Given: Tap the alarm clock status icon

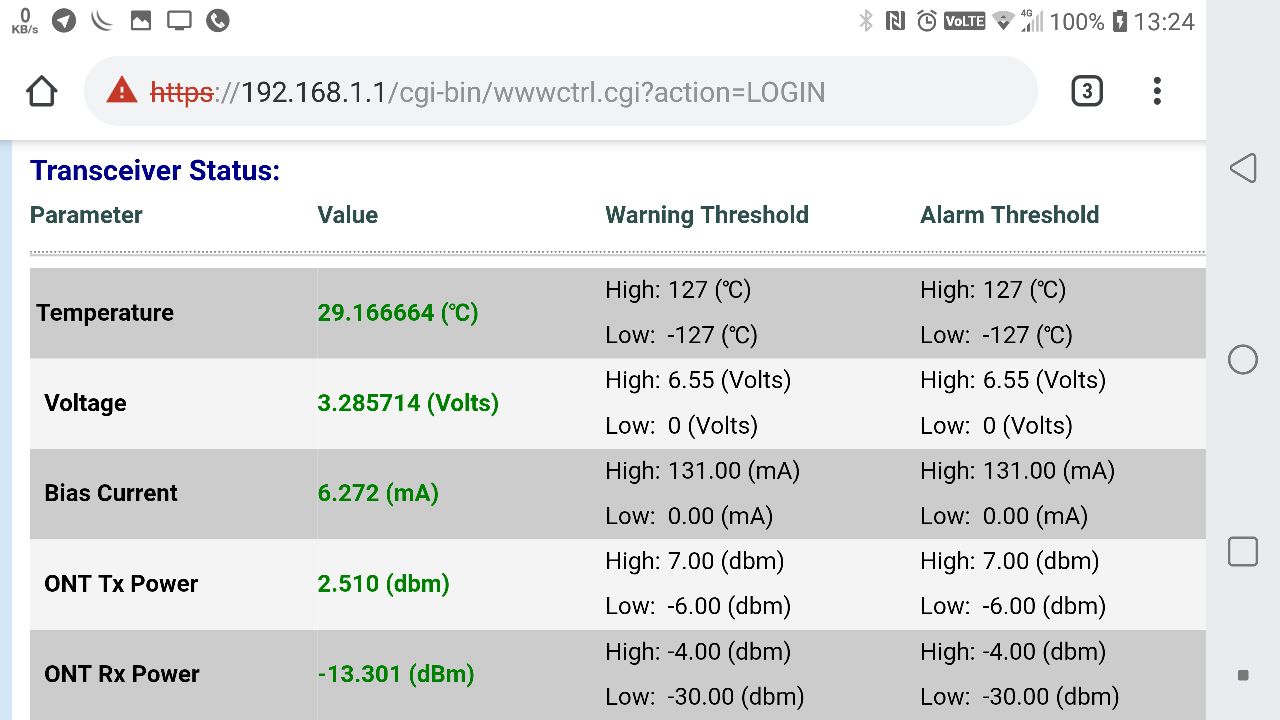Looking at the screenshot, I should click(x=927, y=21).
